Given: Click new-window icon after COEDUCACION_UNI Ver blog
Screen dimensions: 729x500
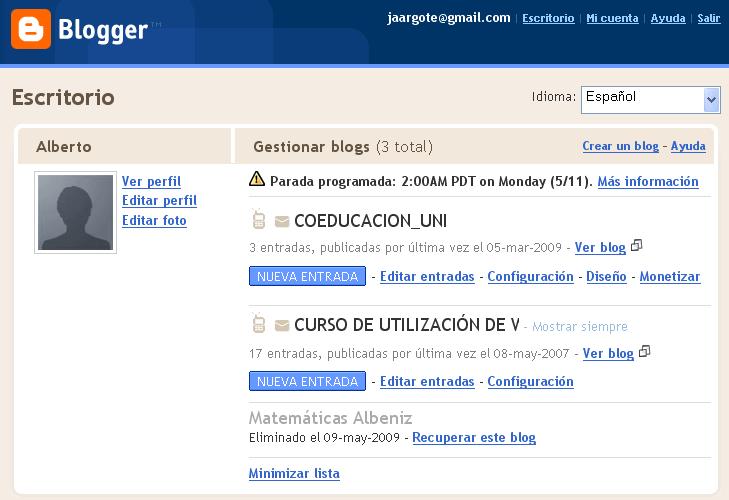Looking at the screenshot, I should (636, 245).
